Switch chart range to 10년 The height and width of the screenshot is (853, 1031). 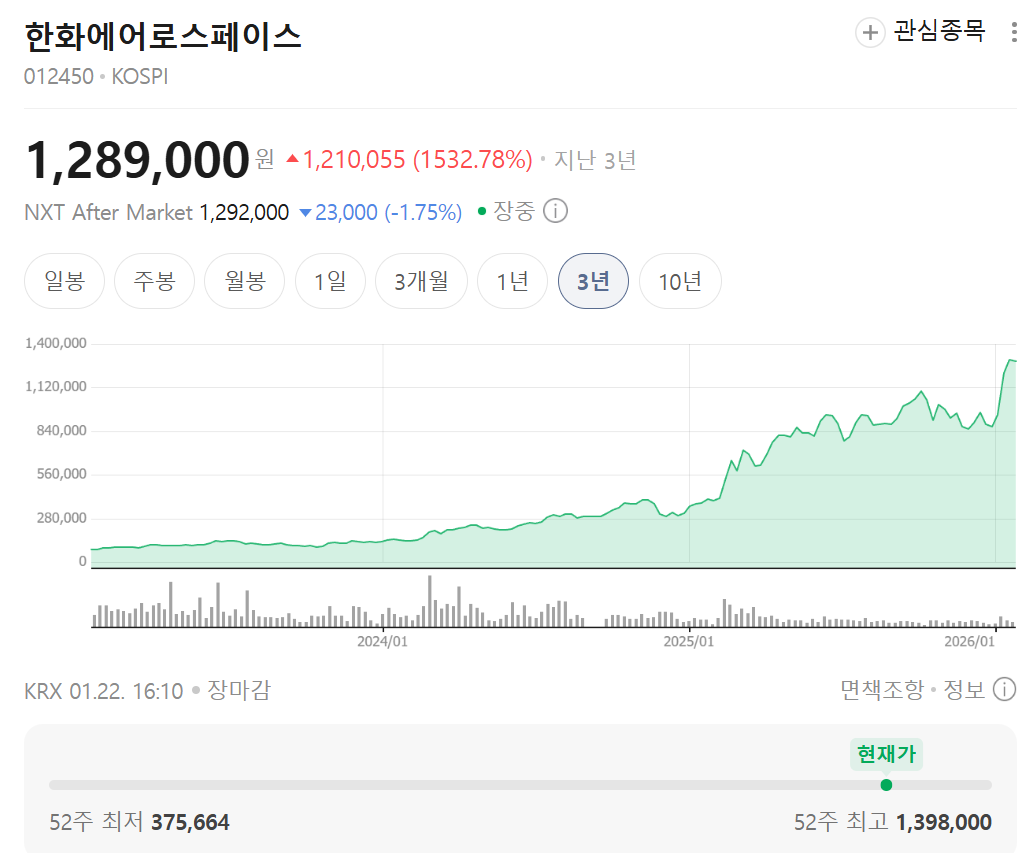click(x=680, y=281)
